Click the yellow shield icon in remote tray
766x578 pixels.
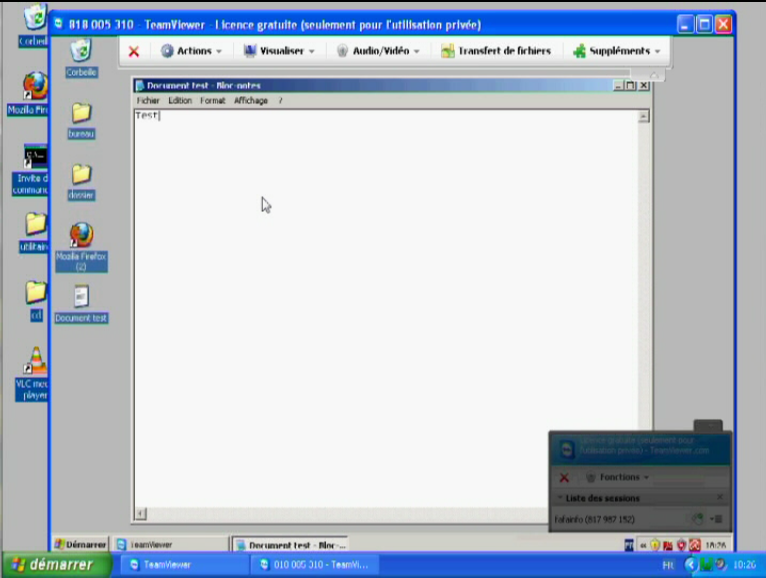click(655, 545)
